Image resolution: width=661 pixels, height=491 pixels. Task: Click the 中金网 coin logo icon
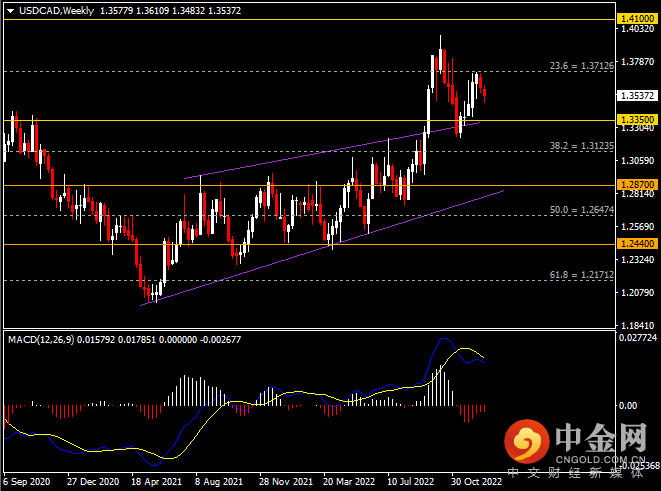[524, 440]
